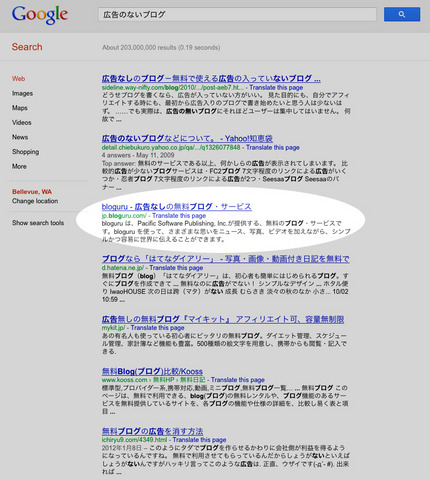Image resolution: width=430 pixels, height=479 pixels.
Task: Click the red Search heading
Action: coord(27,47)
